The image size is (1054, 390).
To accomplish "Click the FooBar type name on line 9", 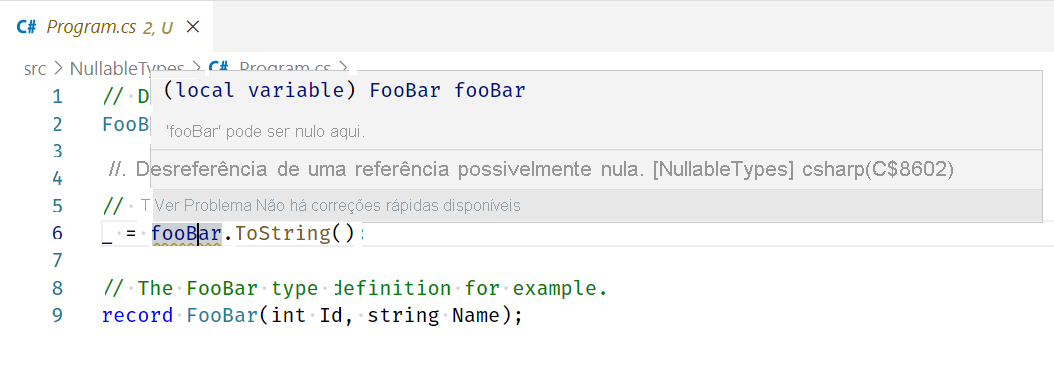I will click(222, 315).
